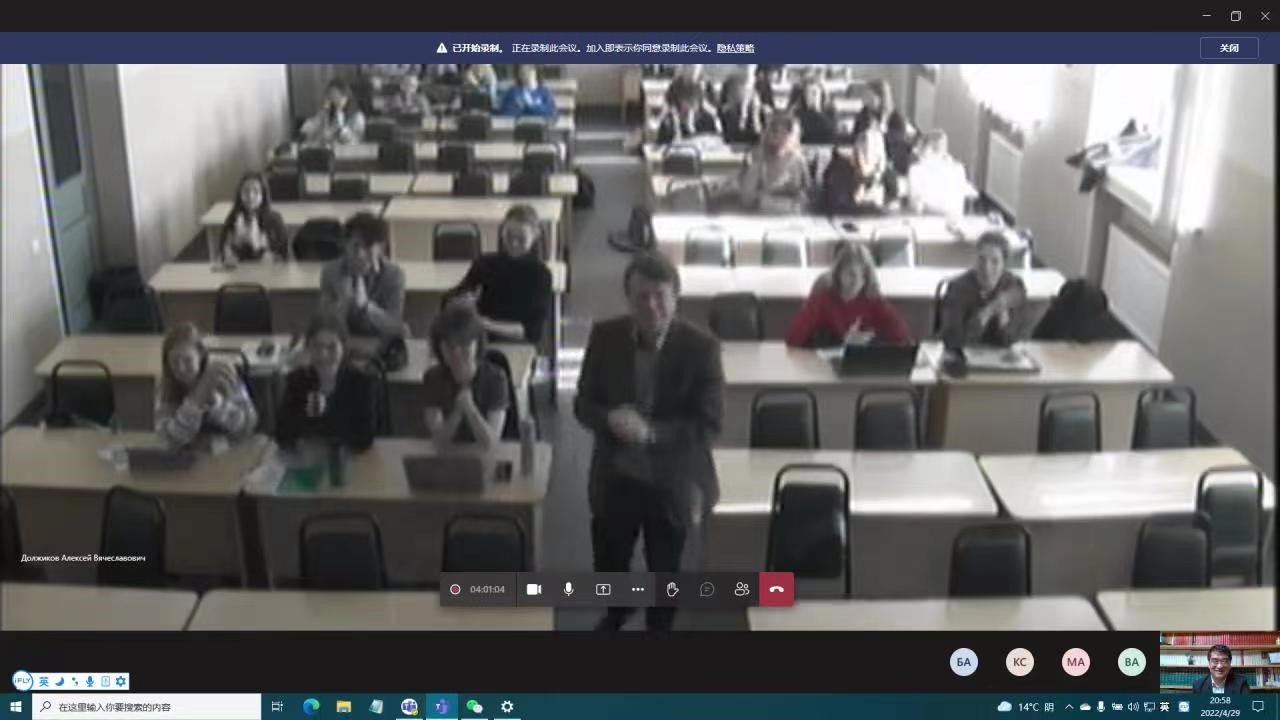This screenshot has width=1280, height=720.
Task: Click the self-view video thumbnail
Action: (x=1219, y=663)
